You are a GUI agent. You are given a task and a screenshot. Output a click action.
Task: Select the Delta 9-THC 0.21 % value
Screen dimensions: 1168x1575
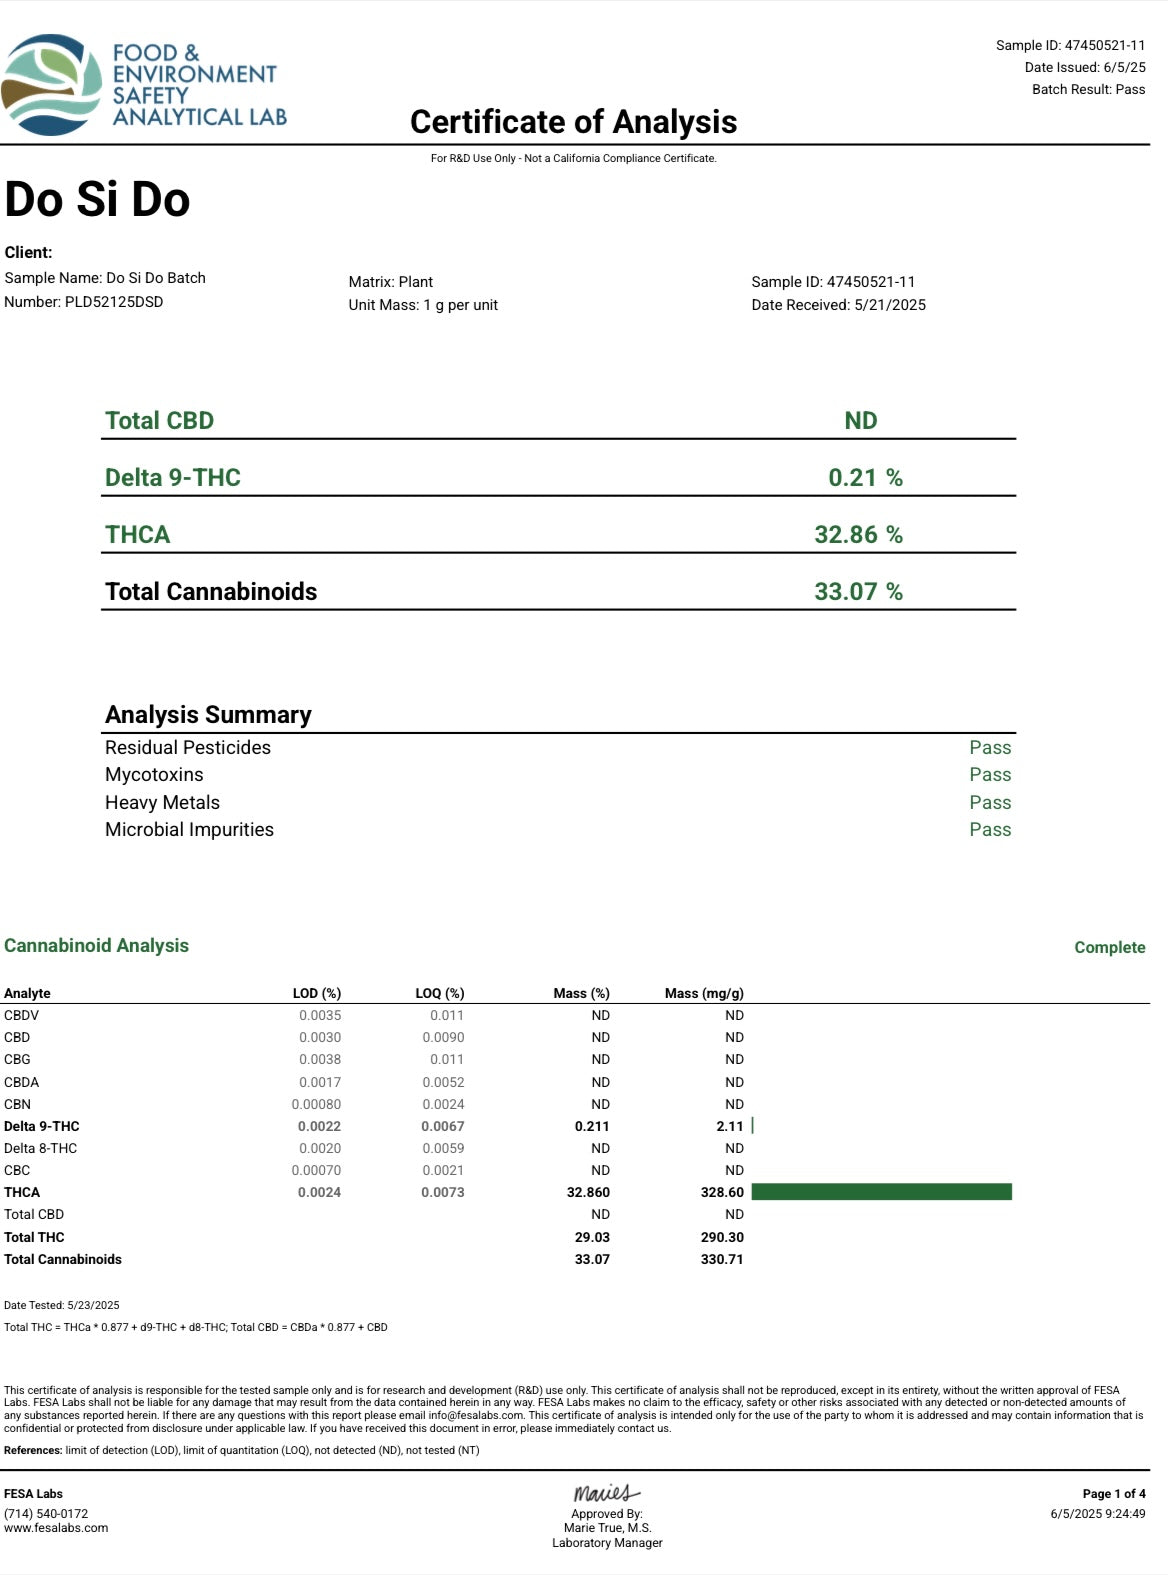(x=864, y=478)
